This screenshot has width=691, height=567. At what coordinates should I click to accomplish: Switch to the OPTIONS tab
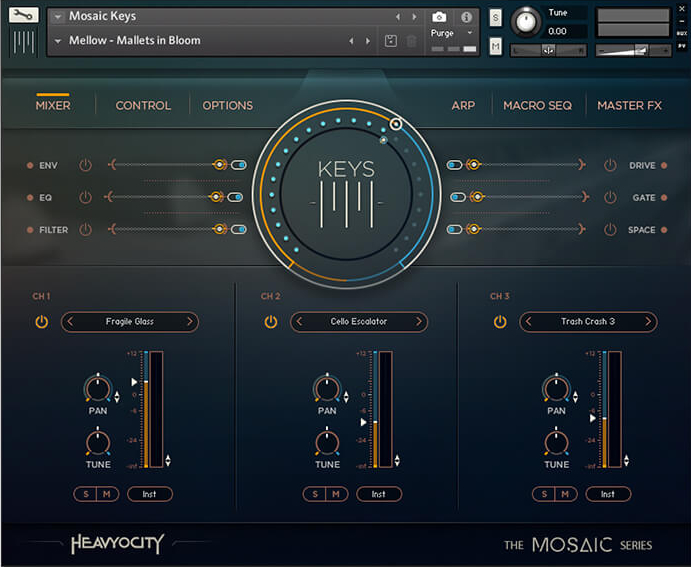coord(227,106)
